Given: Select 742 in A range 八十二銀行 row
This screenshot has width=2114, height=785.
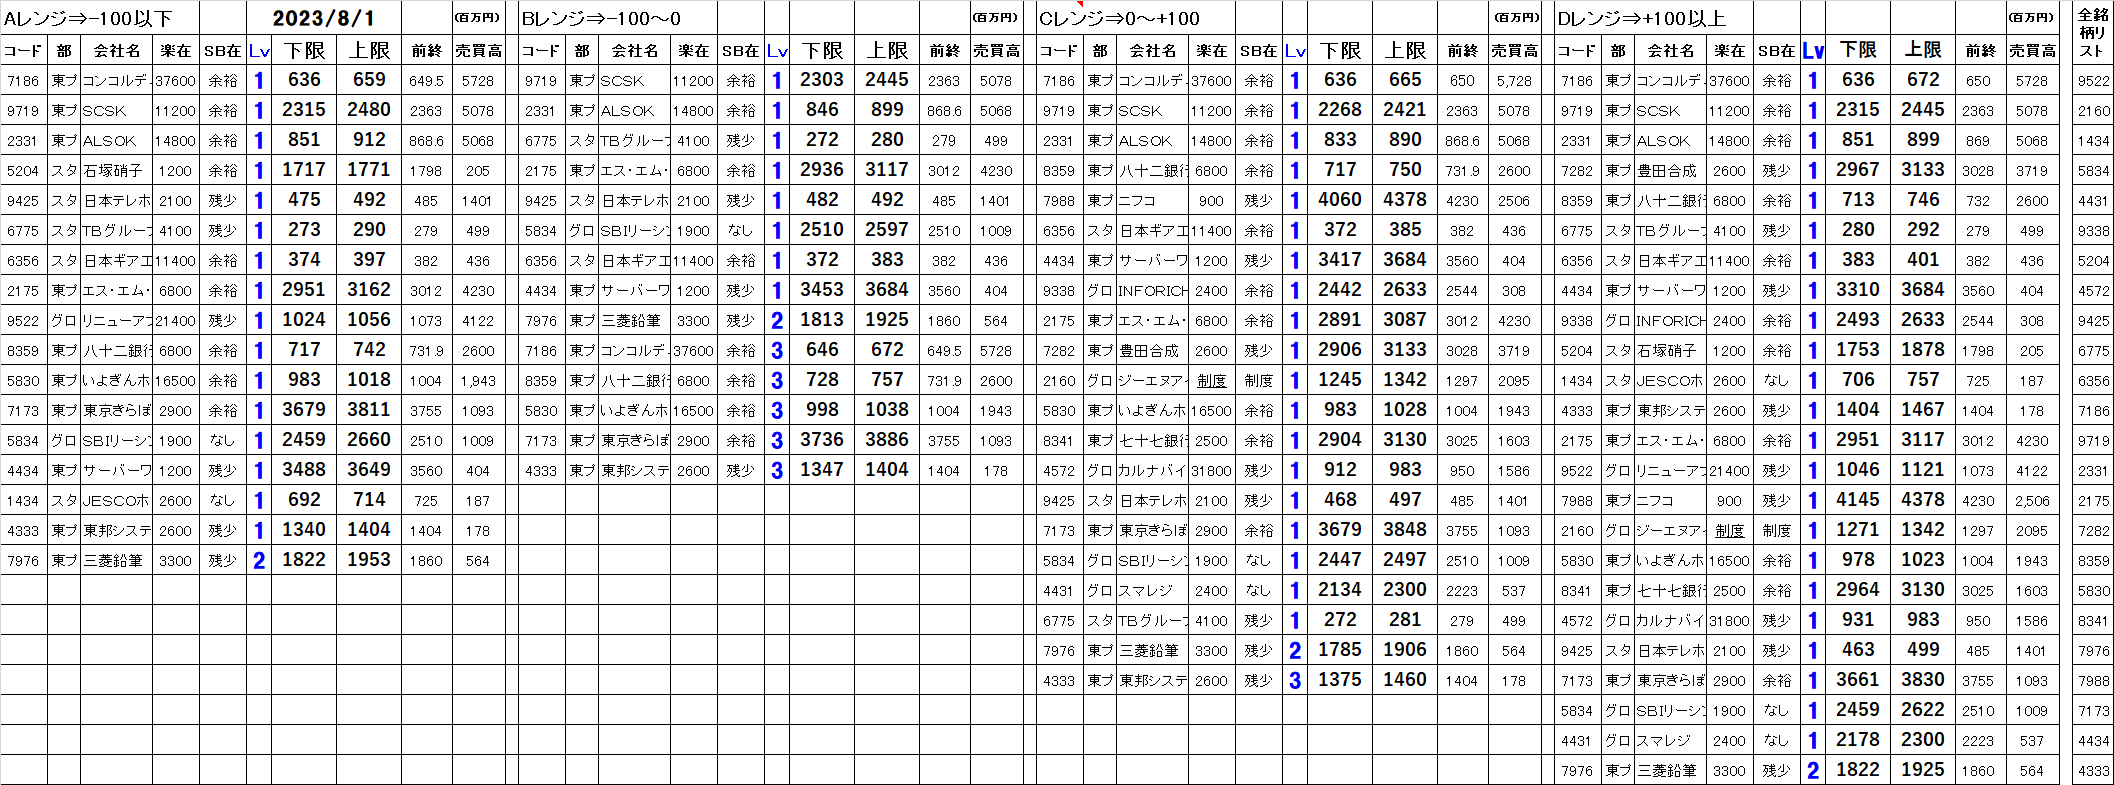Looking at the screenshot, I should pos(369,350).
